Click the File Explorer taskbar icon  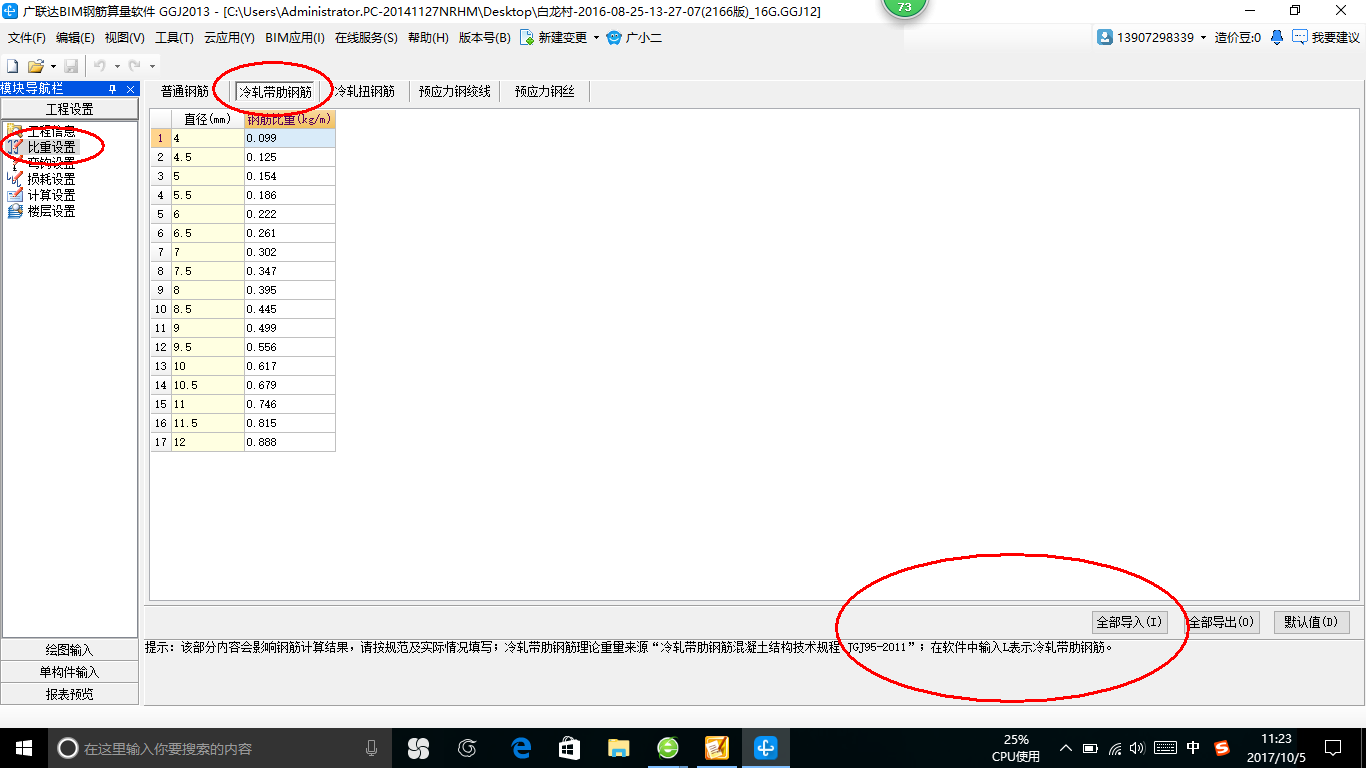(x=619, y=748)
